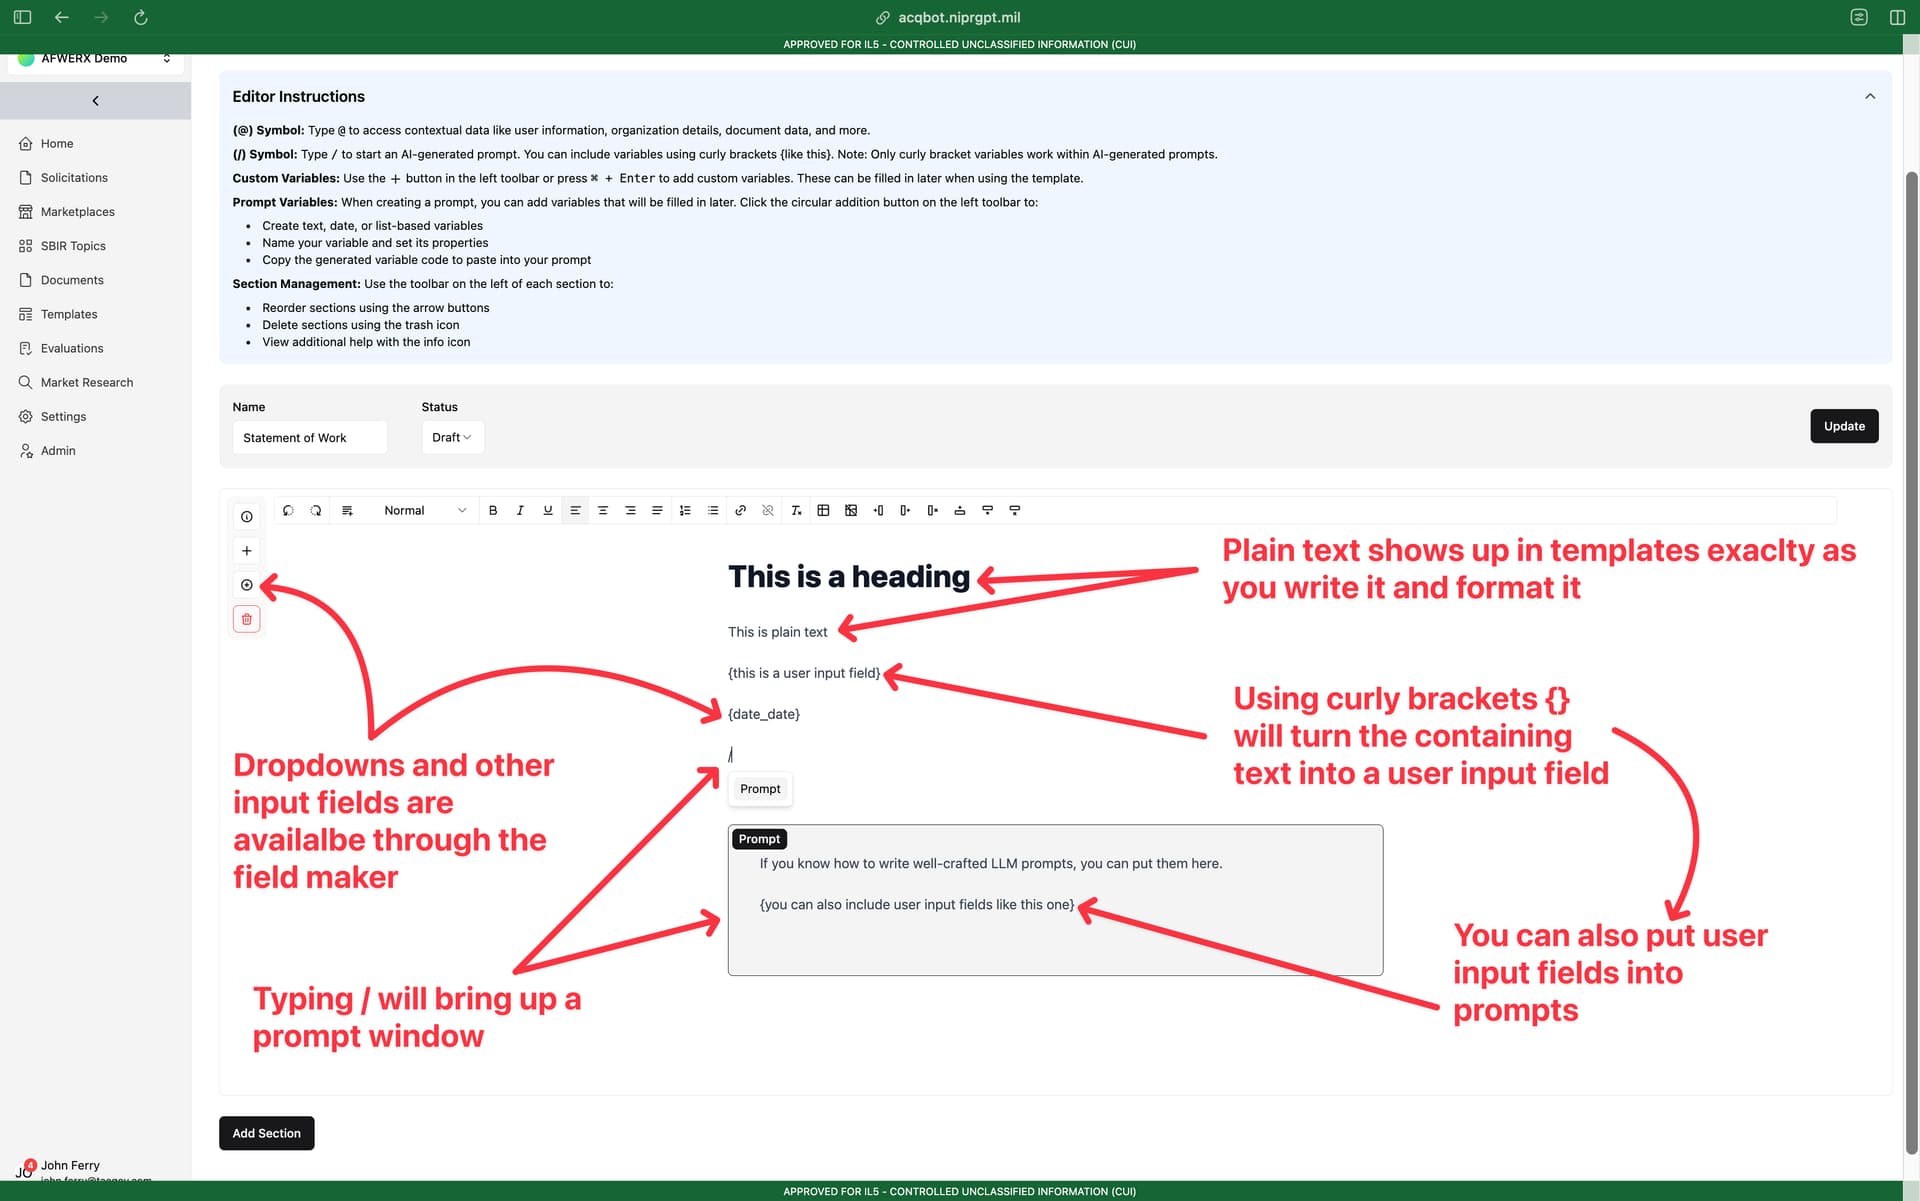1920x1201 pixels.
Task: Undo the last edit in the editor toolbar
Action: (288, 510)
